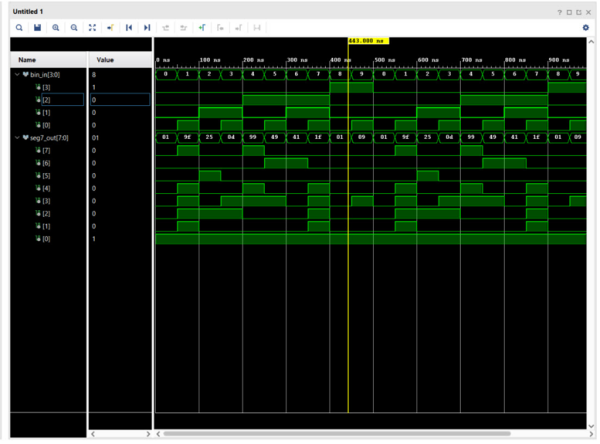Click the Name column header
Image resolution: width=600 pixels, height=444 pixels.
[48, 60]
